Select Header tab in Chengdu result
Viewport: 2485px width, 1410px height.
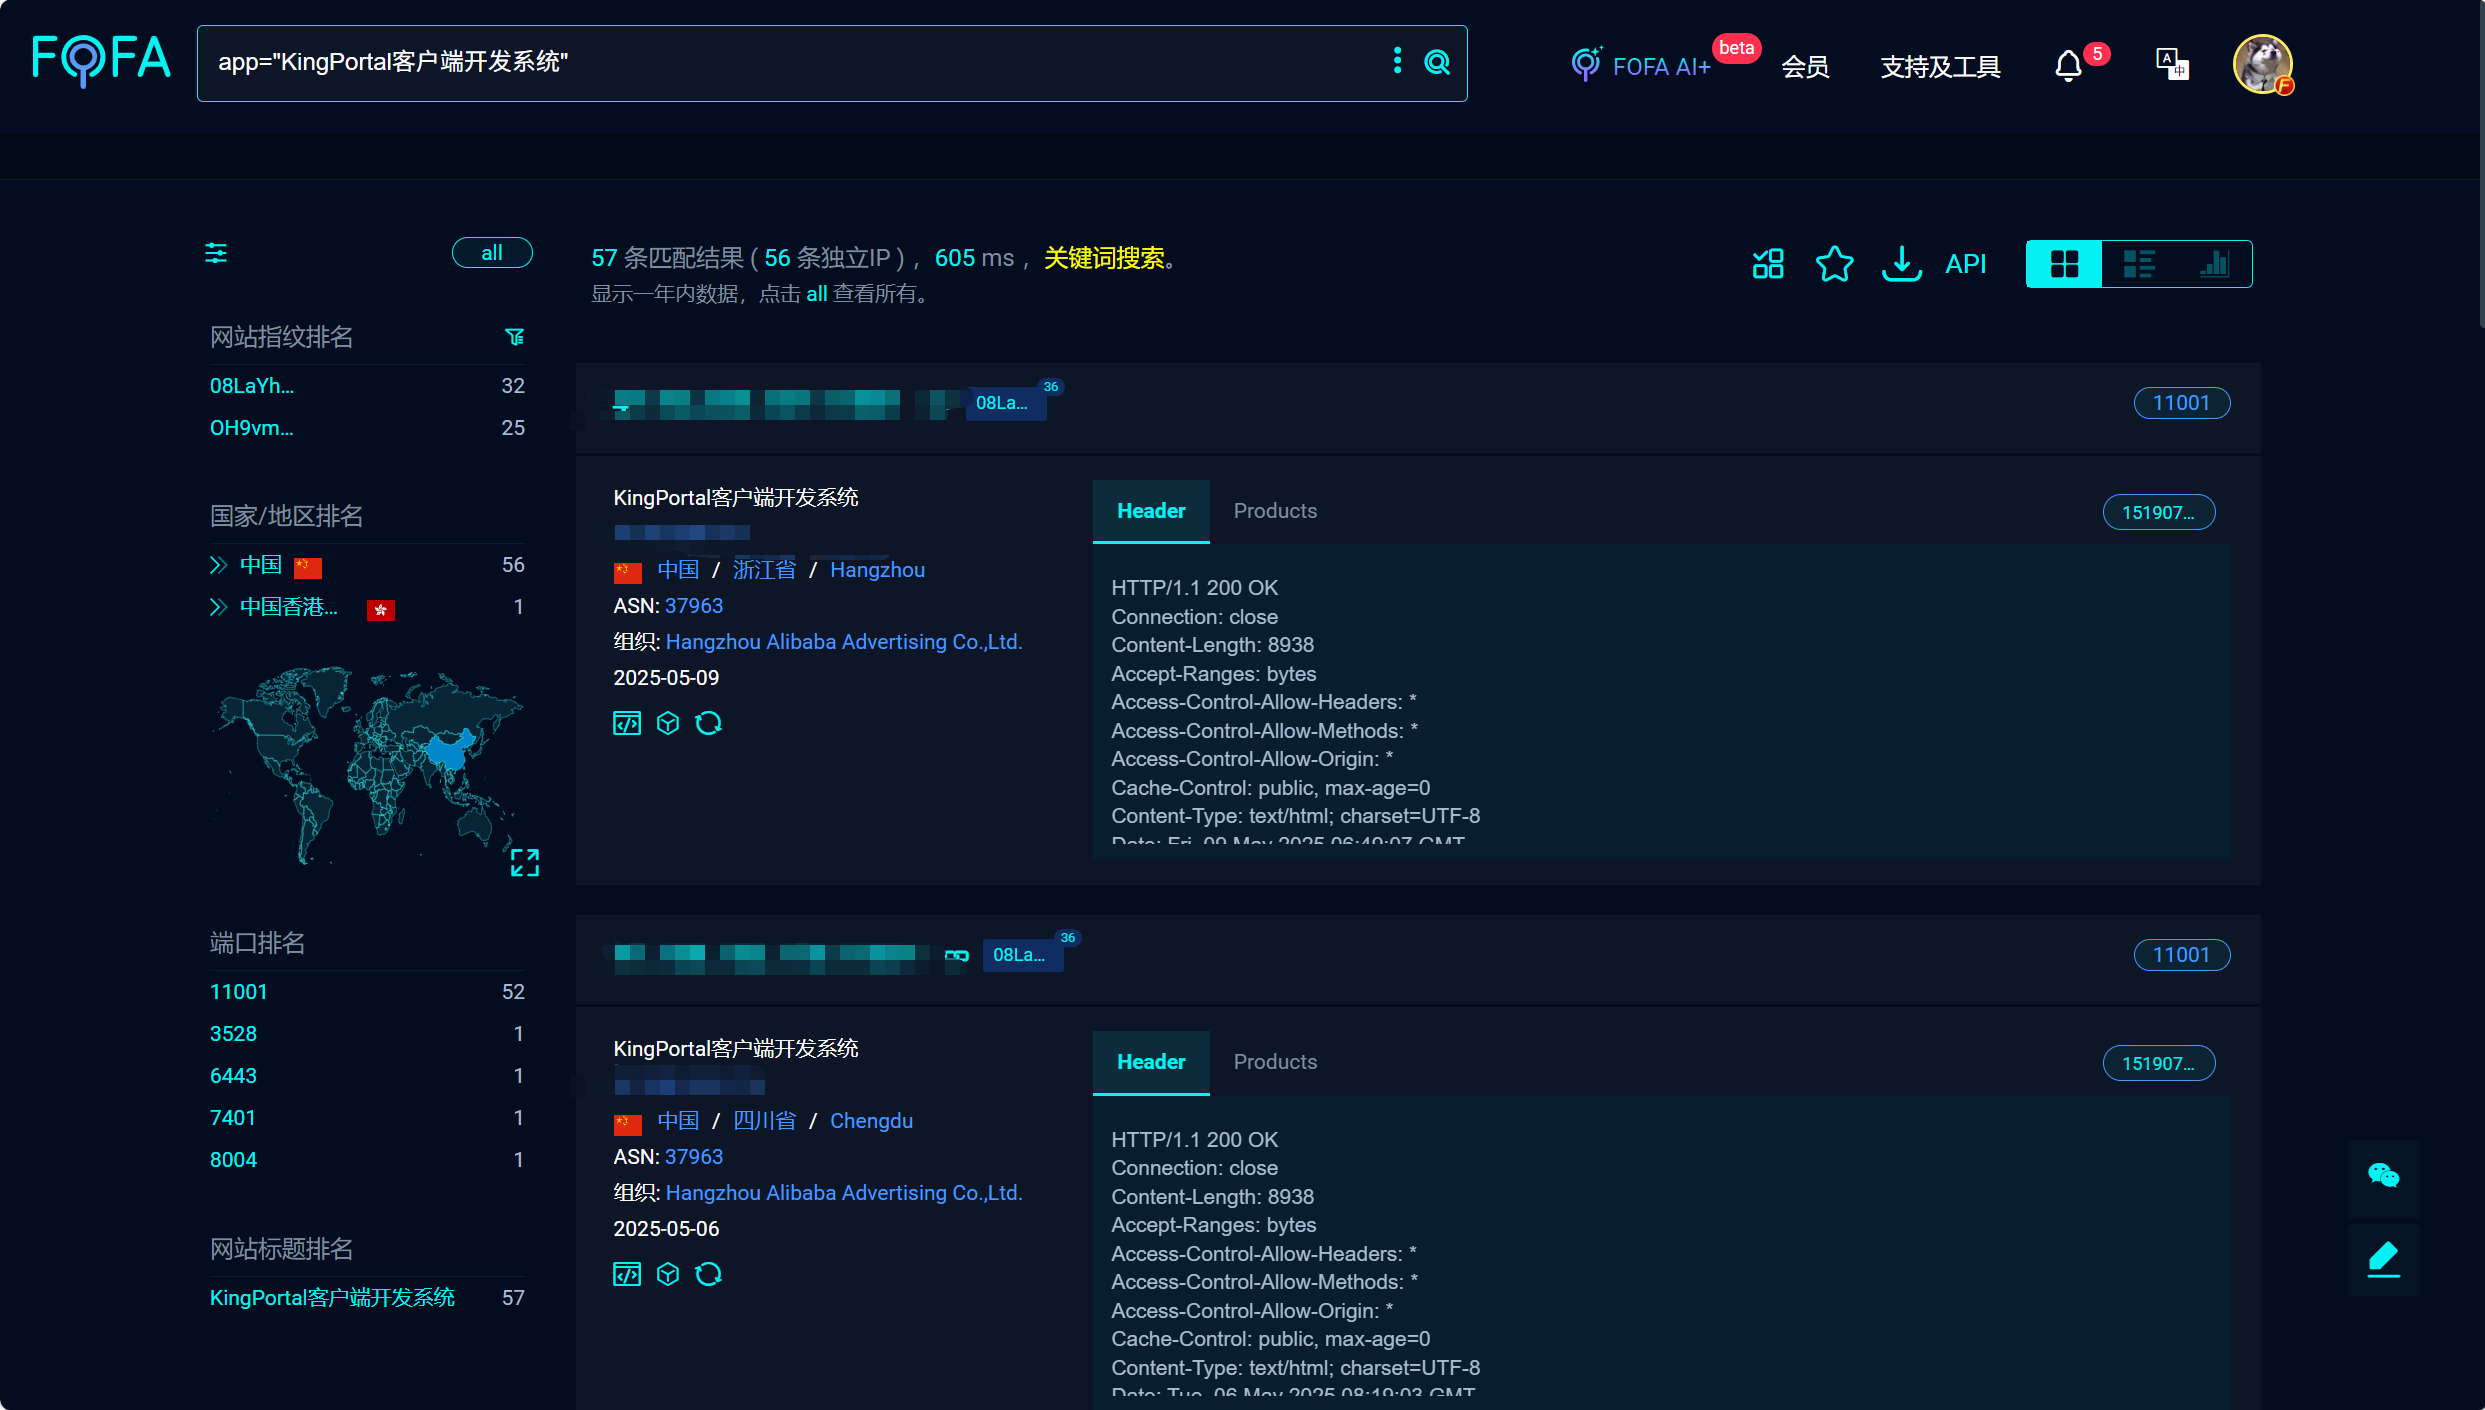point(1151,1062)
